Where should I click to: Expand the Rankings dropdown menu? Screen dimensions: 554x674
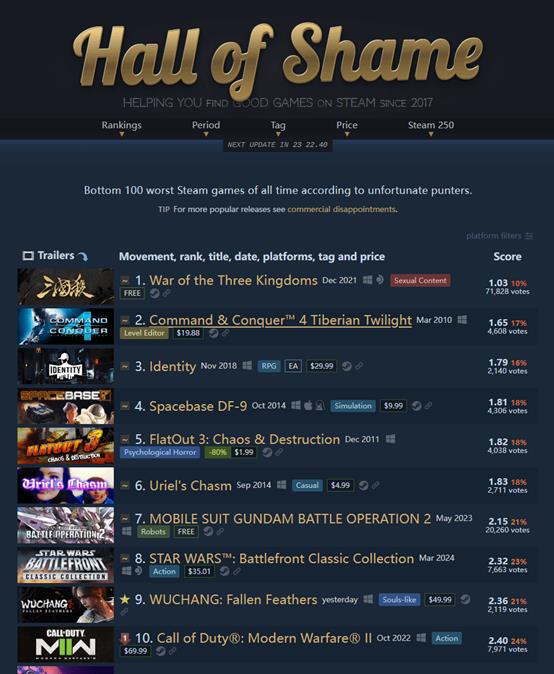pyautogui.click(x=122, y=127)
